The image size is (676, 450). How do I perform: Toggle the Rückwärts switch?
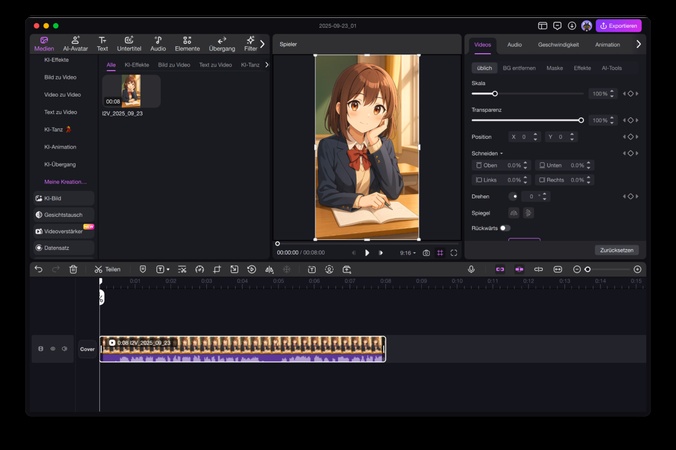pyautogui.click(x=505, y=228)
